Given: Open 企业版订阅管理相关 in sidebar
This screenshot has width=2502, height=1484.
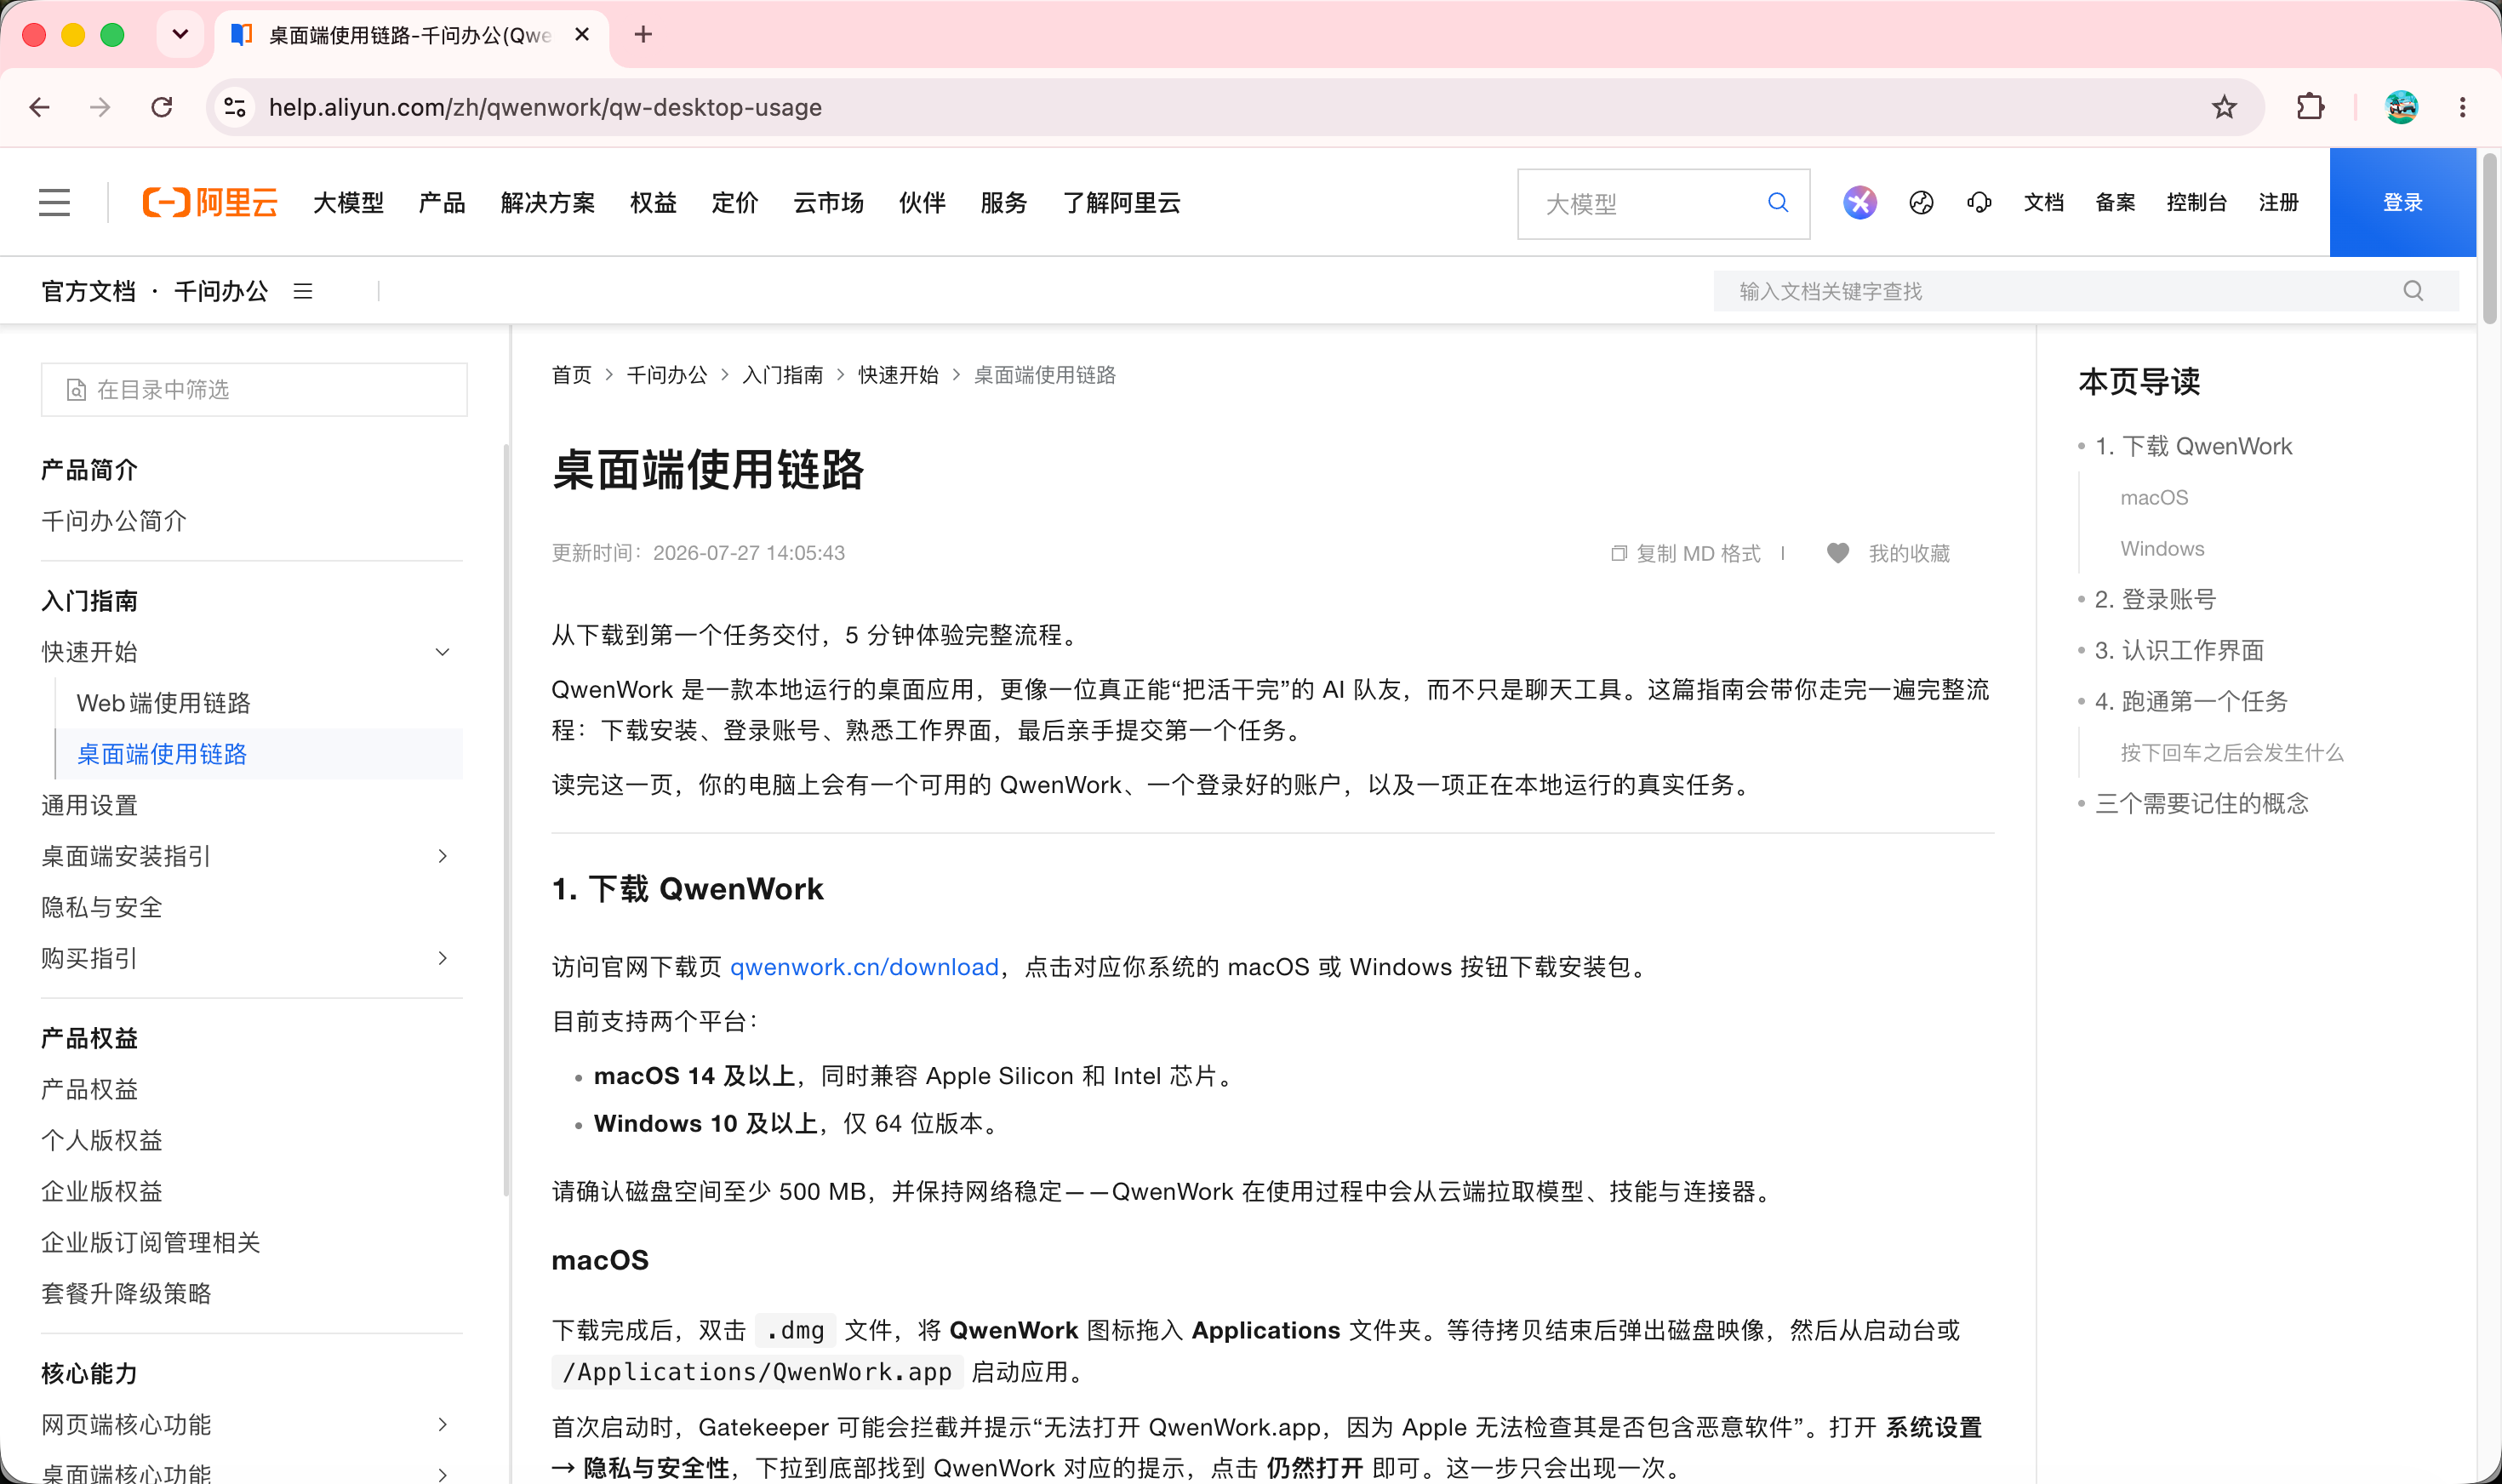Looking at the screenshot, I should coord(151,1242).
